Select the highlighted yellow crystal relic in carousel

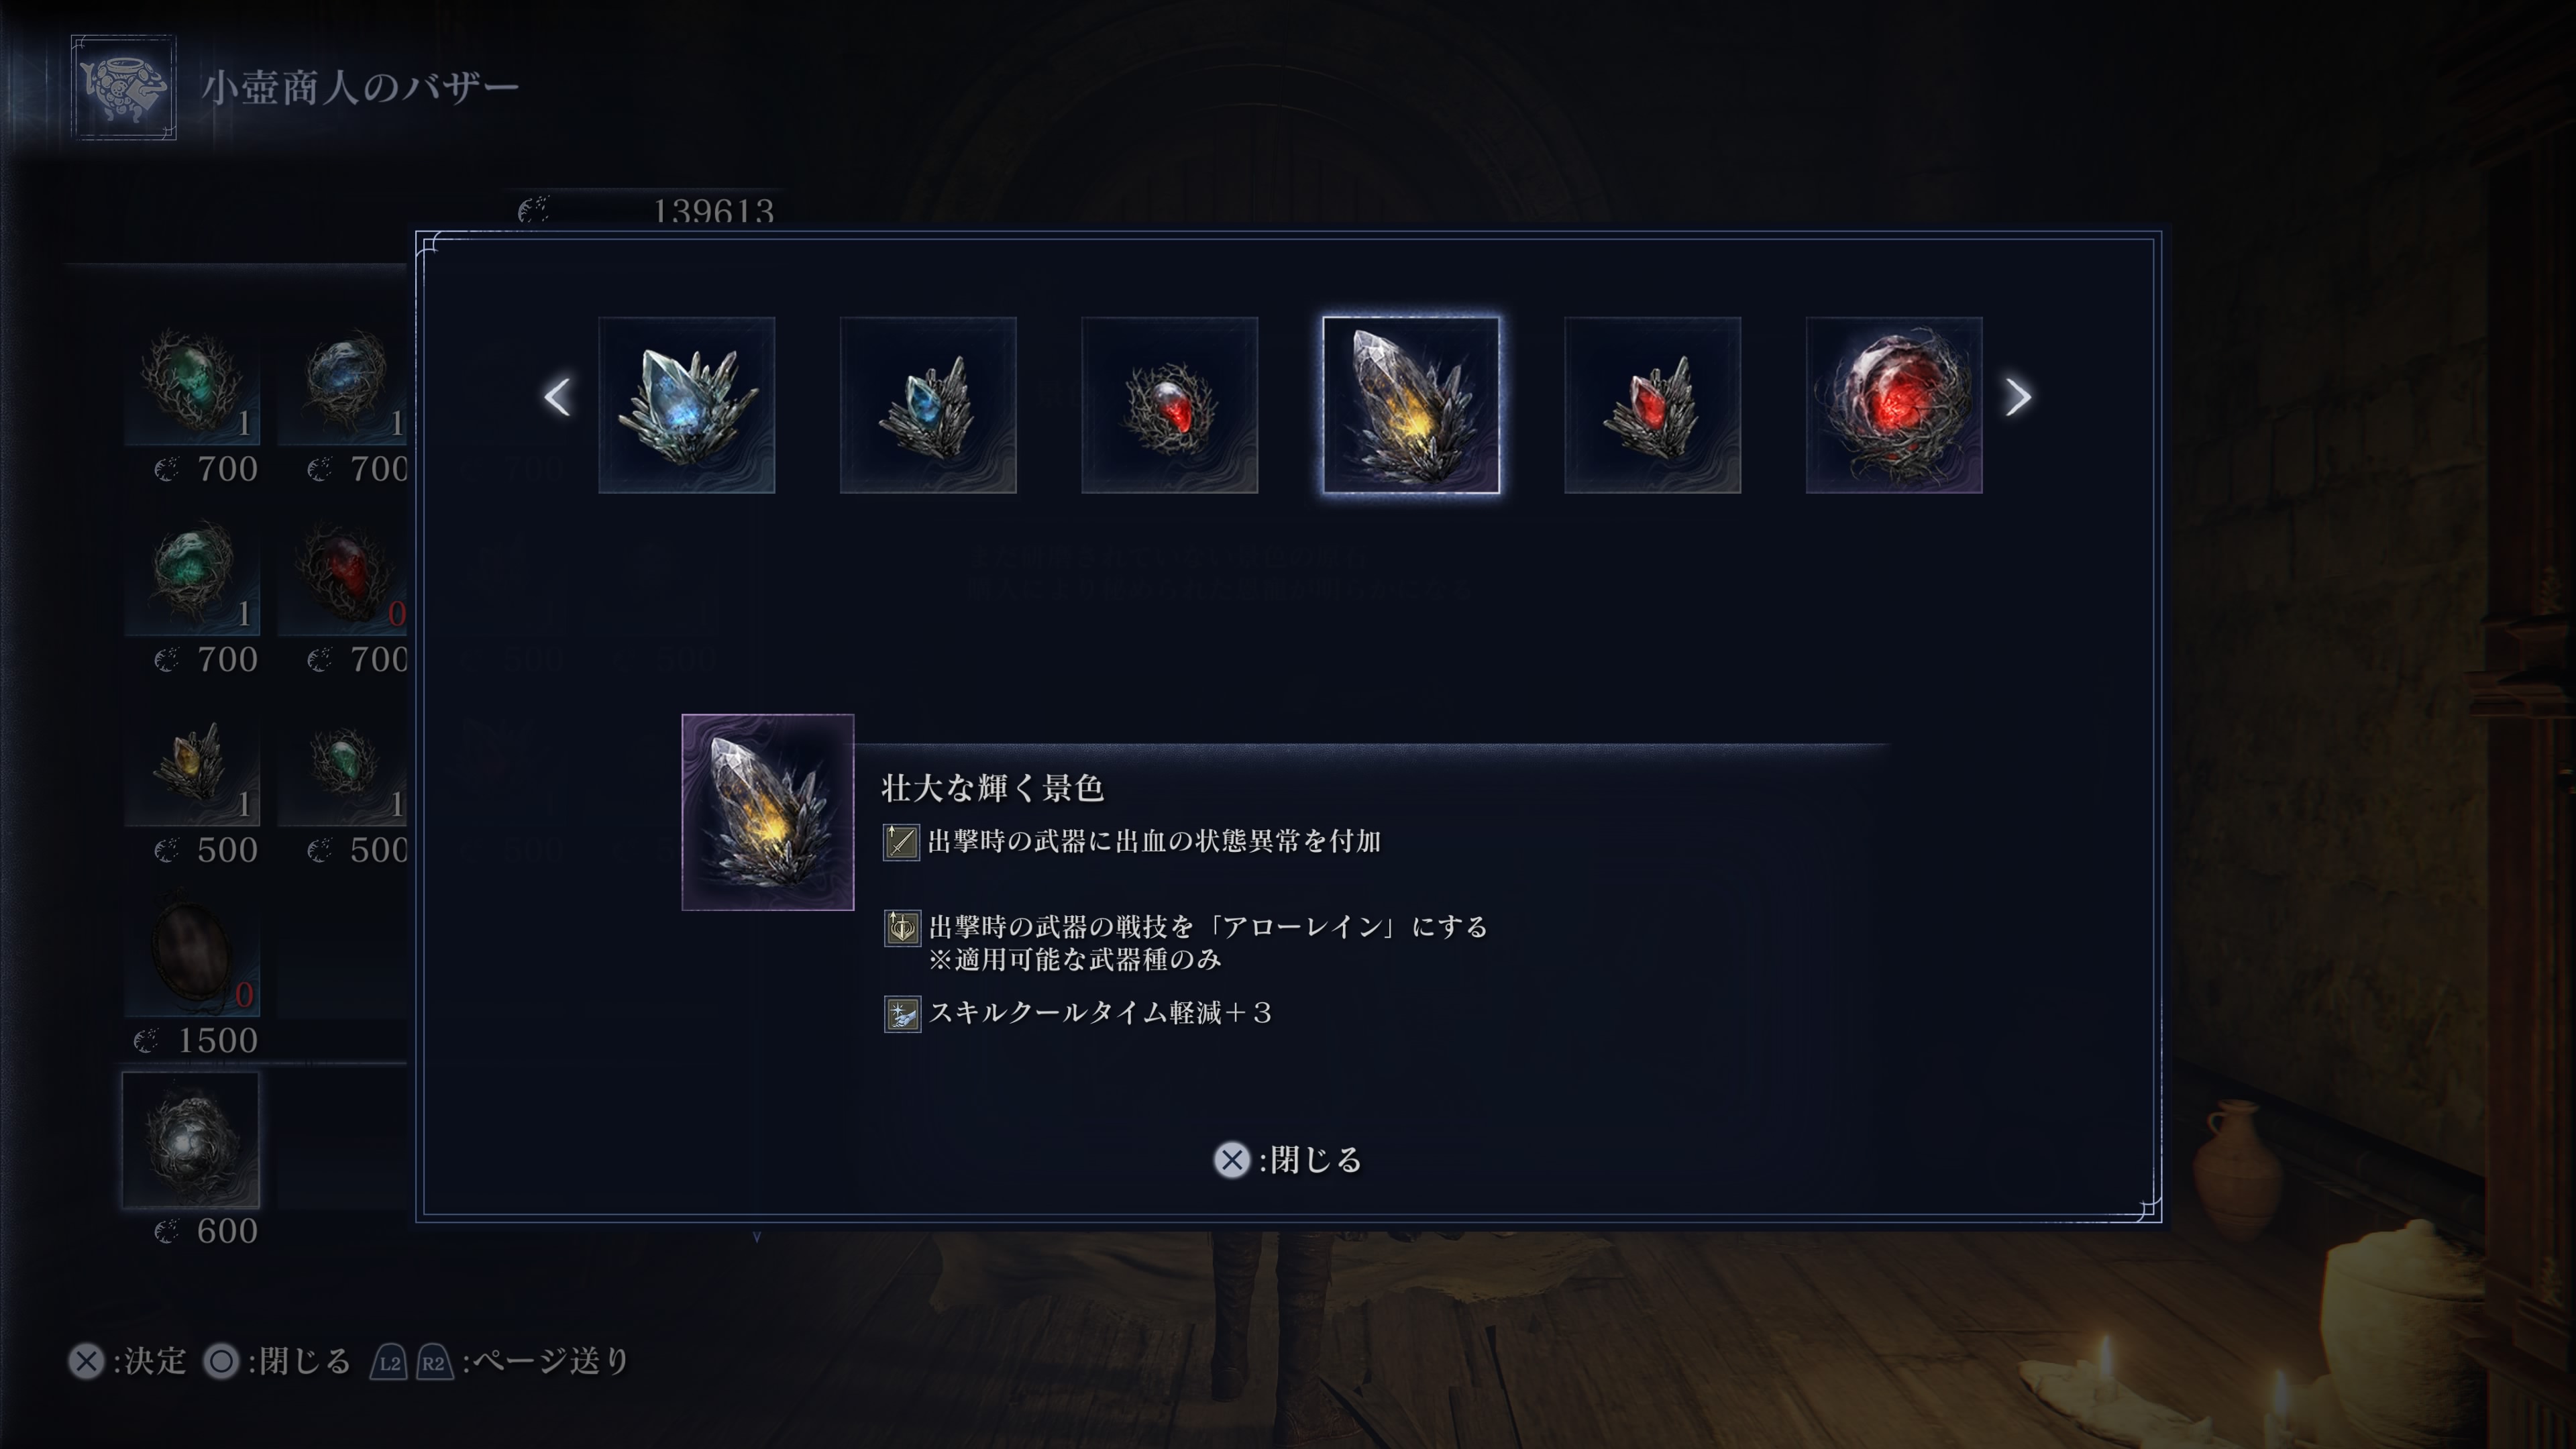(1411, 405)
